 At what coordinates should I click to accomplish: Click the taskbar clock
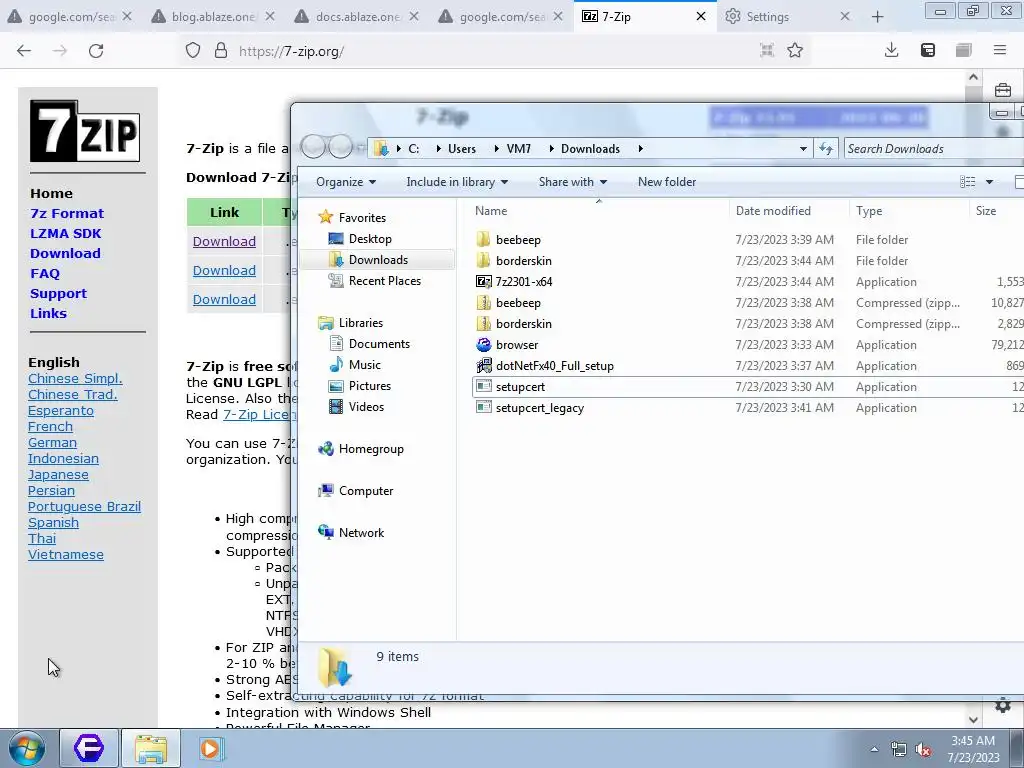[973, 749]
